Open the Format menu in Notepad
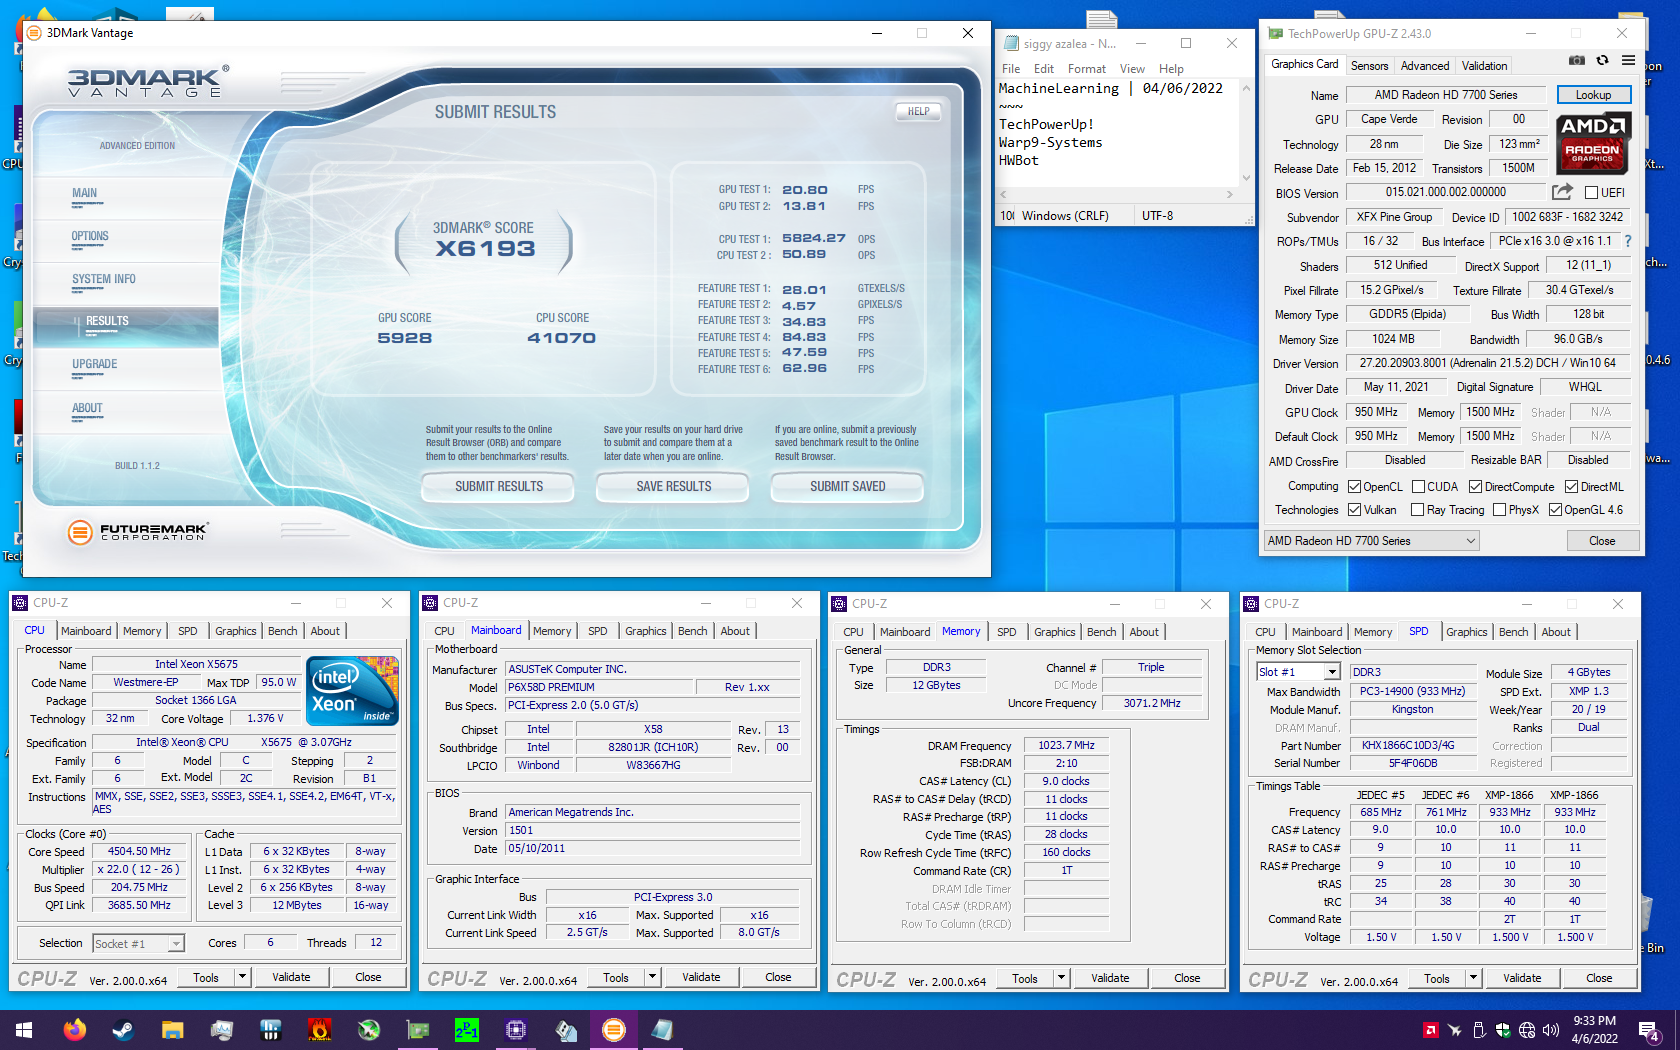This screenshot has width=1680, height=1050. (1086, 69)
